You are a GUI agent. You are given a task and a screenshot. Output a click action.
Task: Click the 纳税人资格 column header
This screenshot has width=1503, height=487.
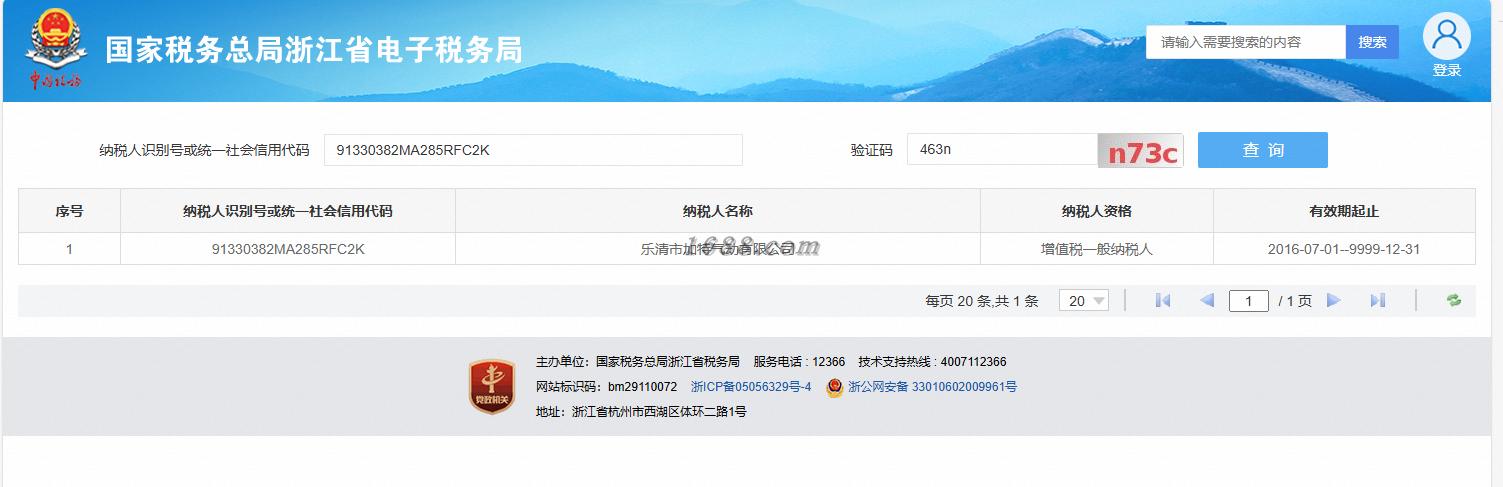coord(1097,211)
